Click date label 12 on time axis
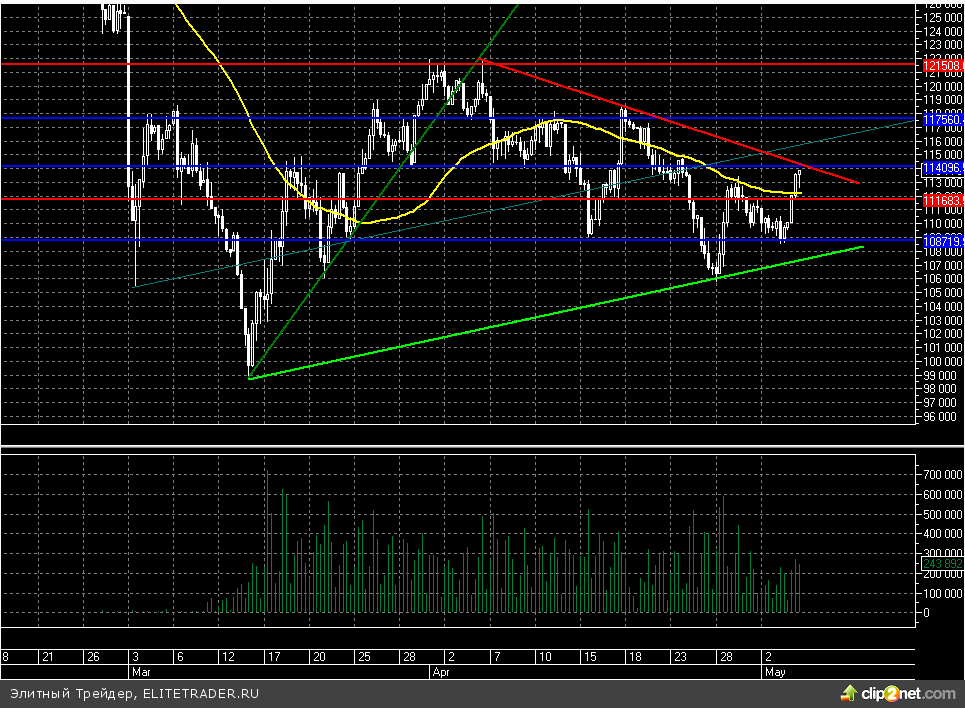The image size is (965, 708). point(228,657)
